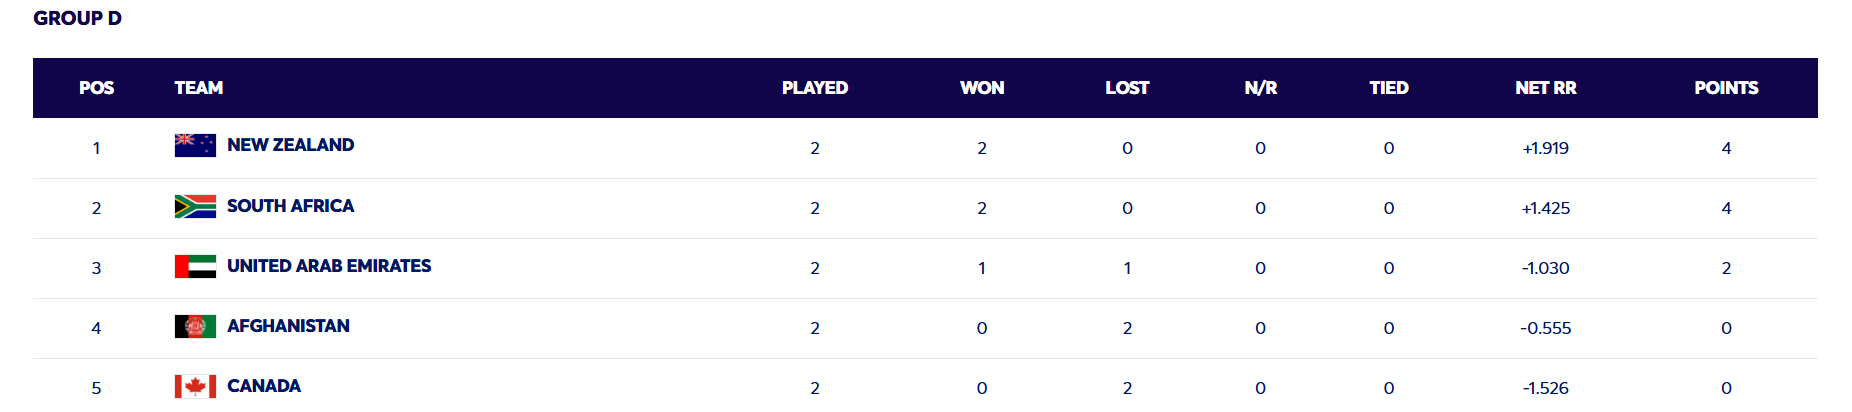This screenshot has height=412, width=1852.
Task: Click the United Arab Emirates flag icon
Action: [195, 266]
